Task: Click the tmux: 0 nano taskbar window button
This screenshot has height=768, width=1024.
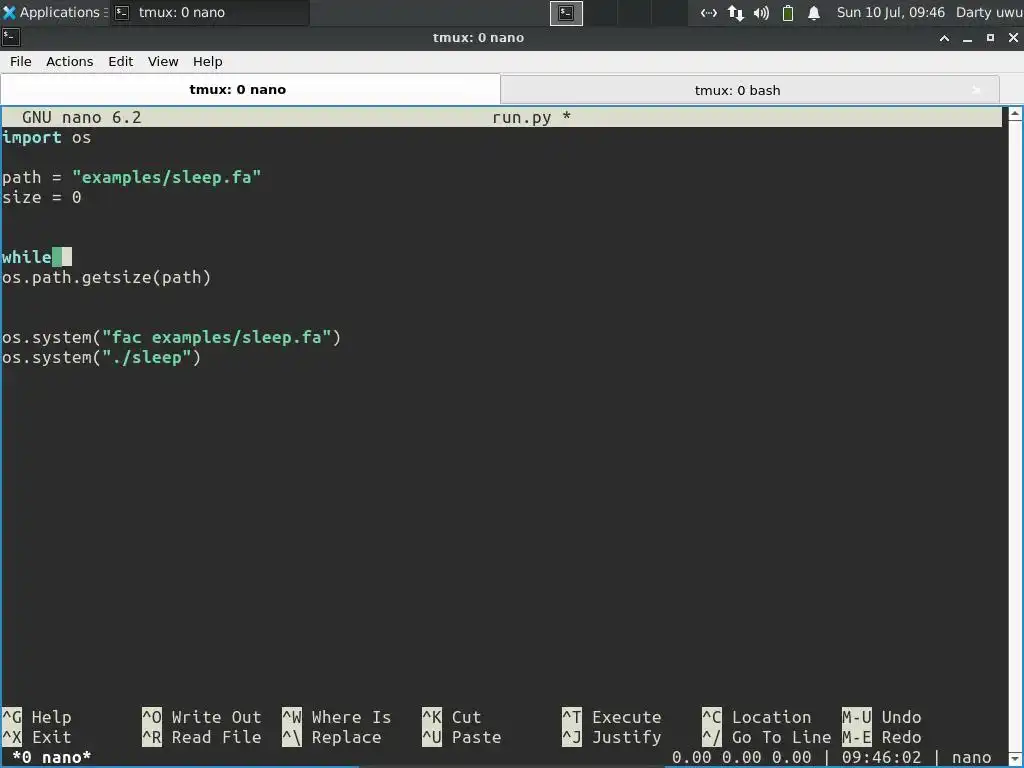Action: [209, 12]
